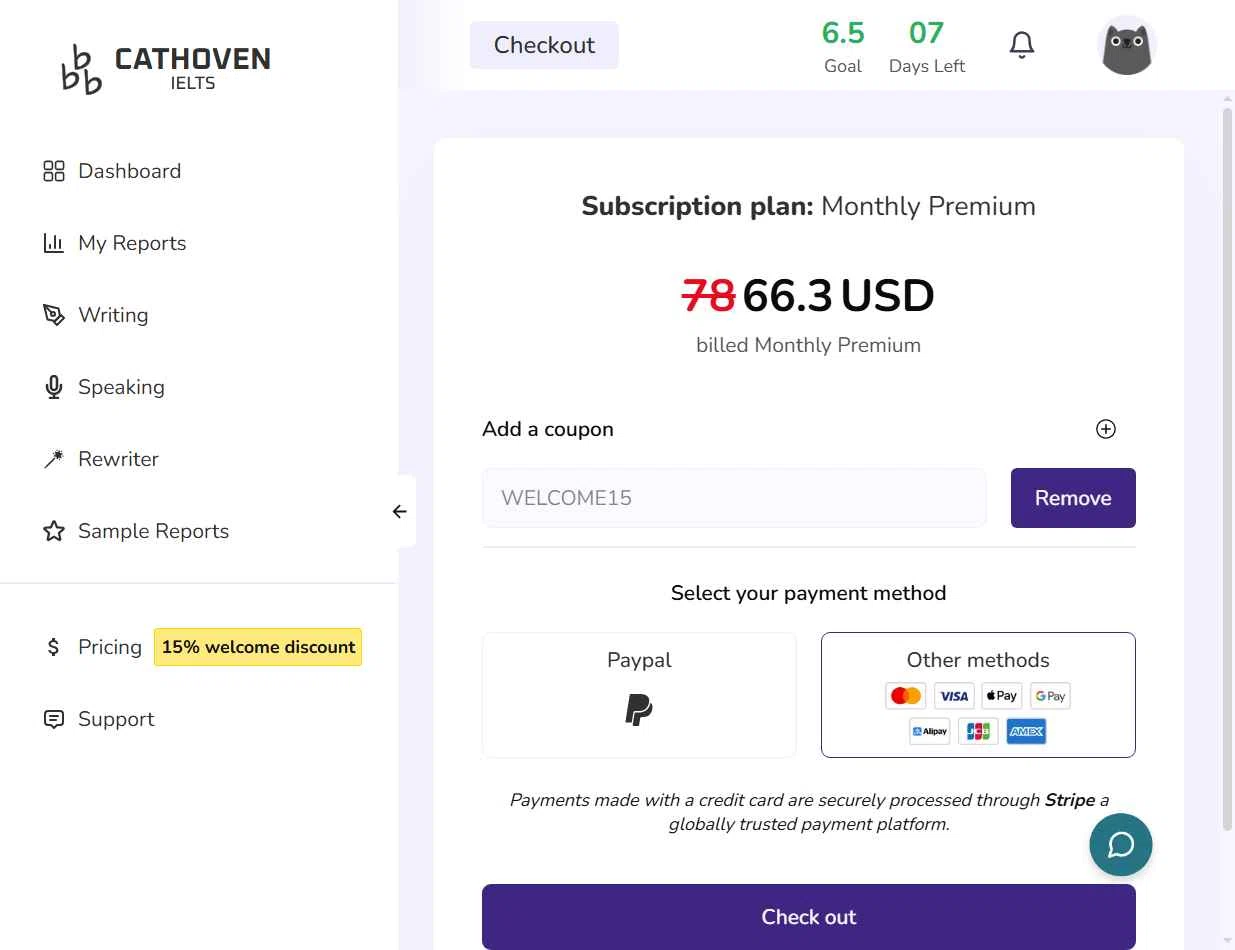The image size is (1235, 950).
Task: Click the cat profile avatar
Action: pos(1127,45)
